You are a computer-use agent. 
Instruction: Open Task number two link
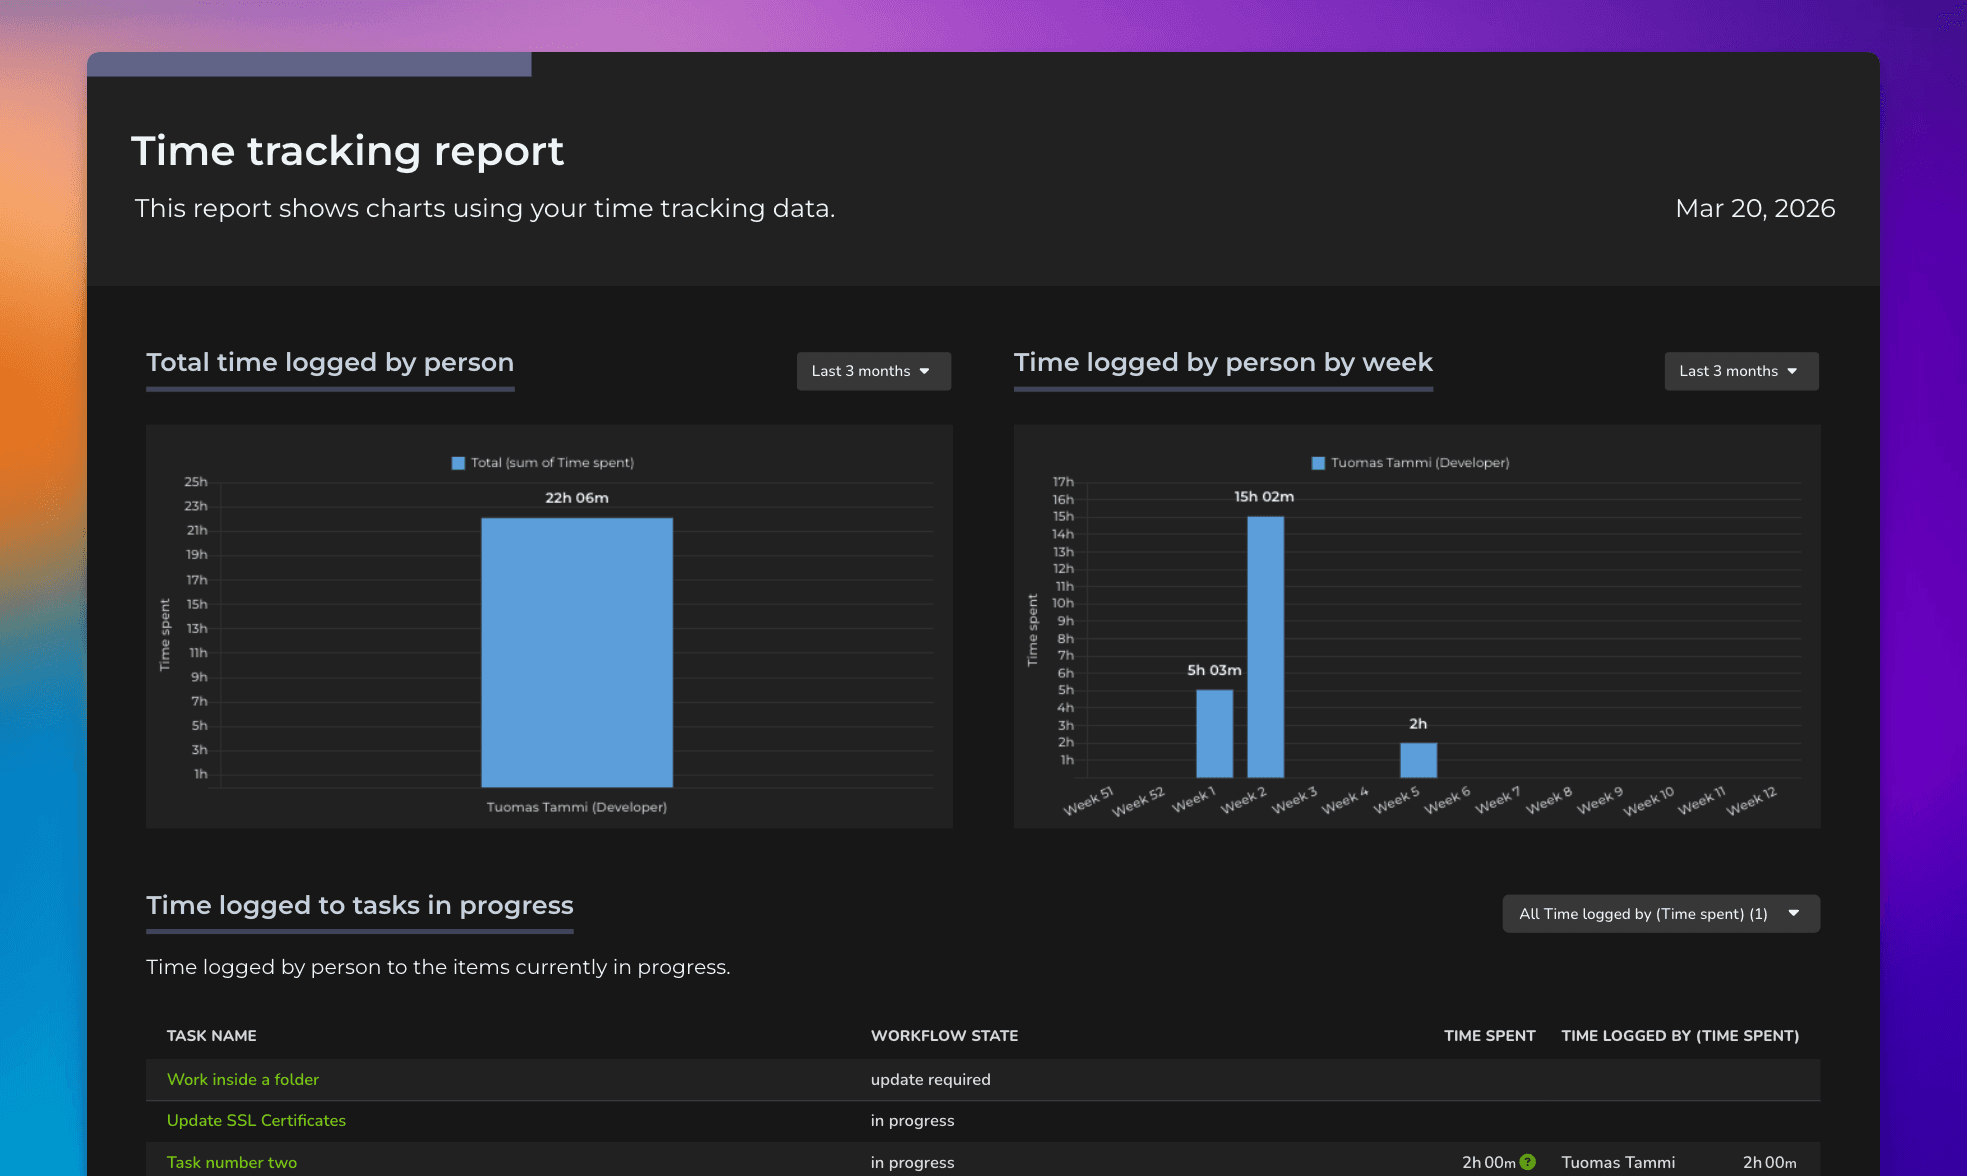[232, 1162]
